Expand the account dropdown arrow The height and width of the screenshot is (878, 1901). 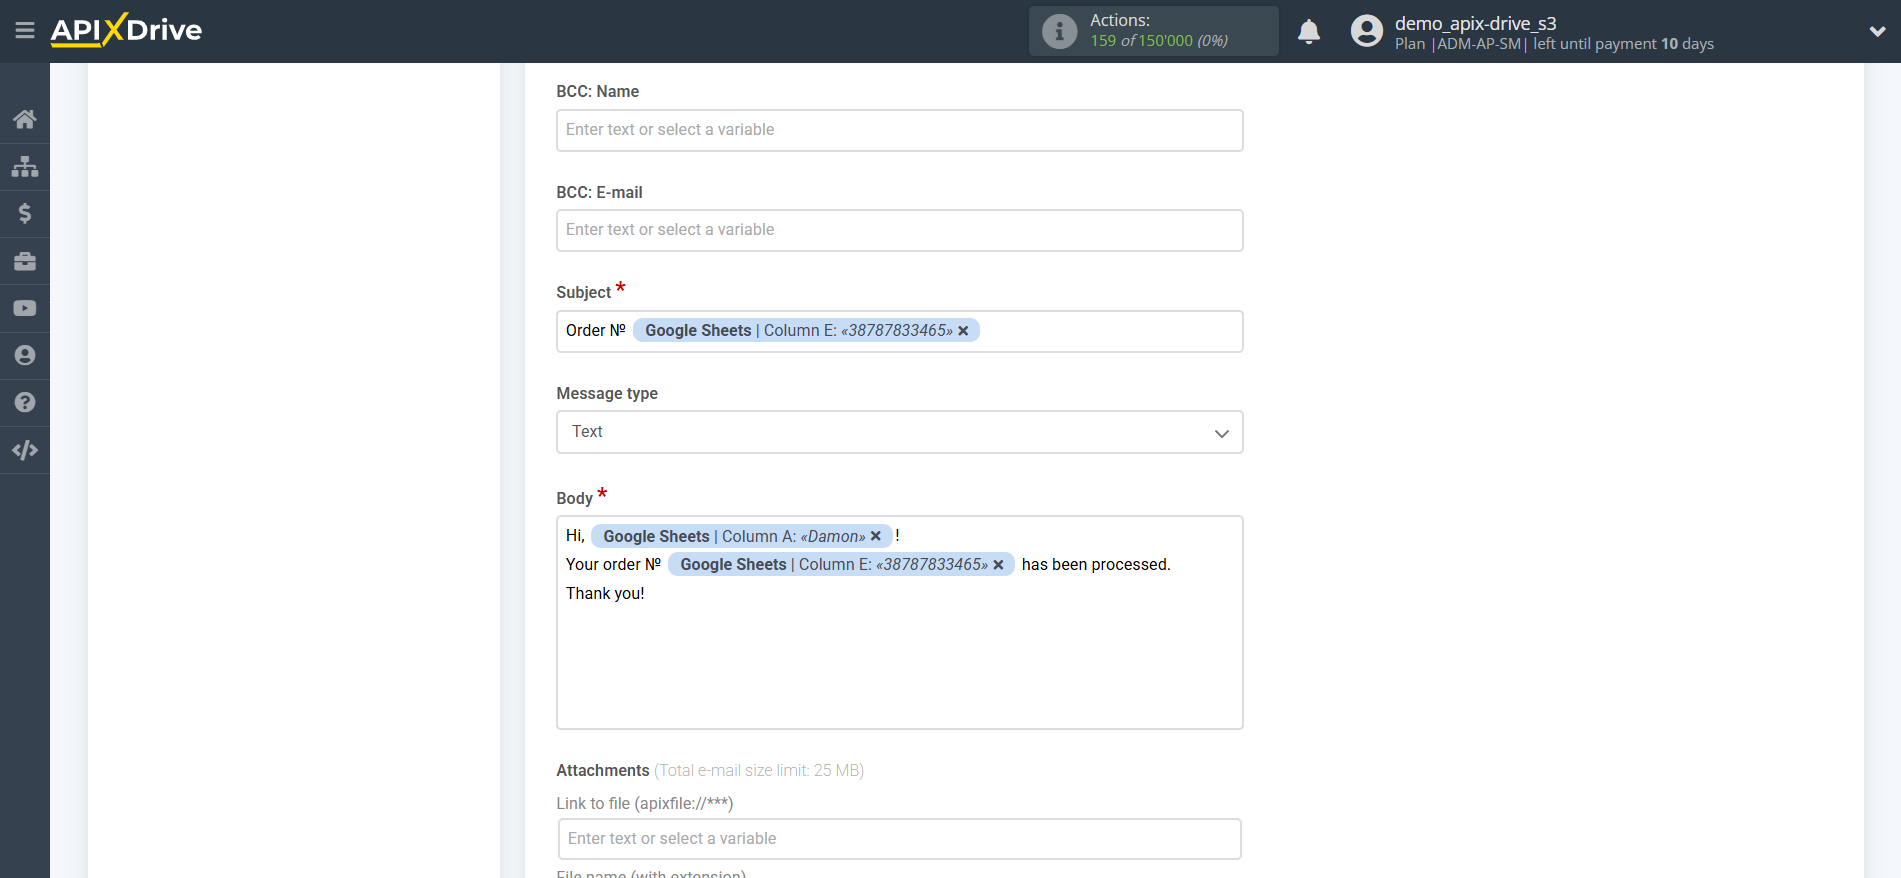(x=1877, y=31)
